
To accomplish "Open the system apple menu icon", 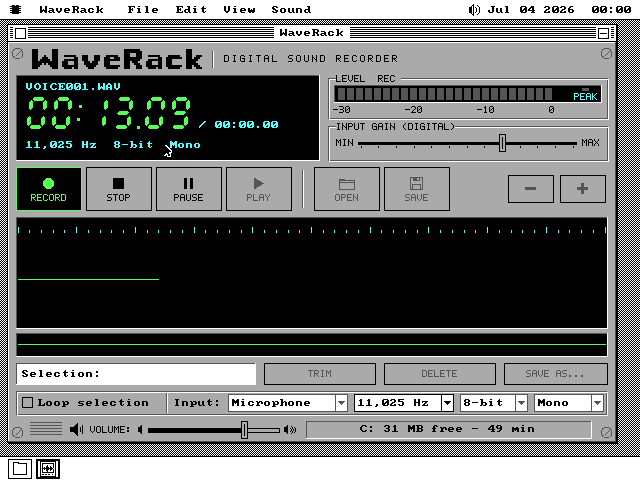I will point(16,9).
